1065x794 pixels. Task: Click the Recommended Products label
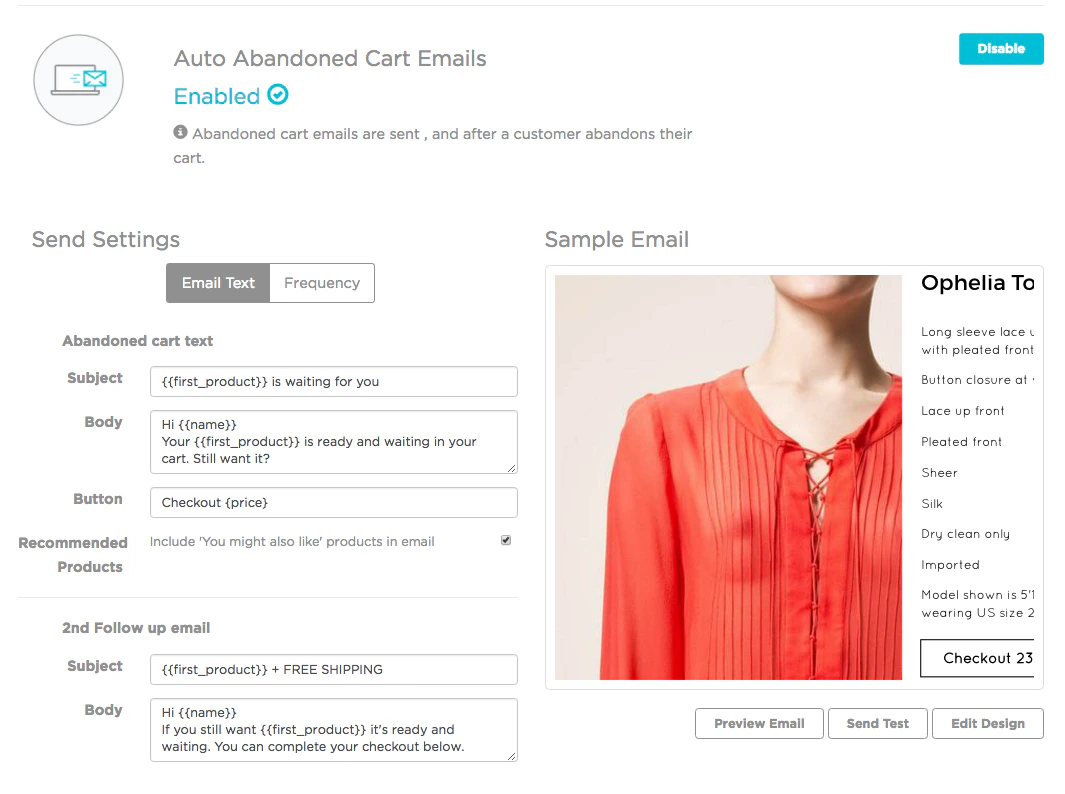click(x=73, y=555)
